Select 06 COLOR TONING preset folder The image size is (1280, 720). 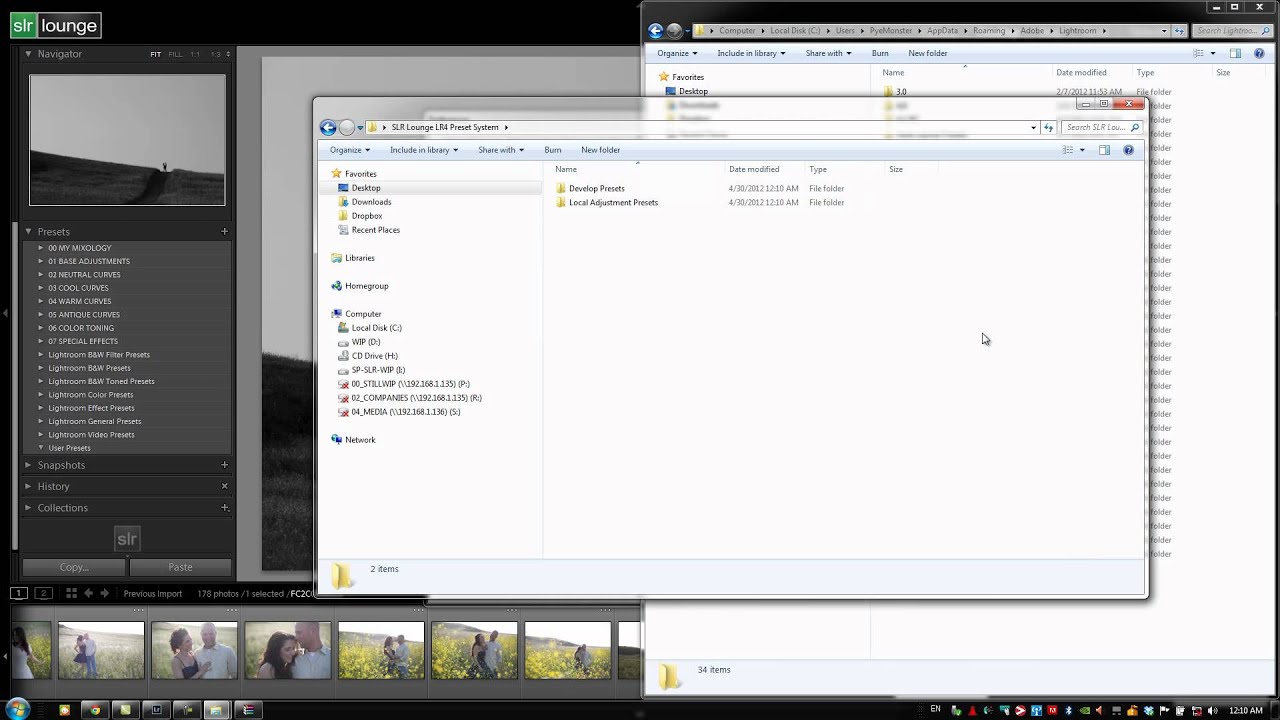click(x=81, y=328)
